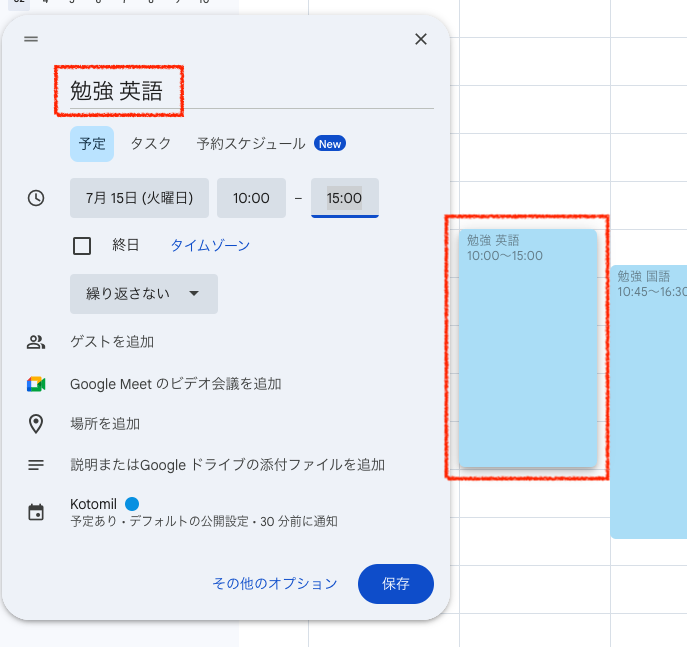Switch to the タスク tab
Viewport: 687px width, 647px height.
click(151, 144)
